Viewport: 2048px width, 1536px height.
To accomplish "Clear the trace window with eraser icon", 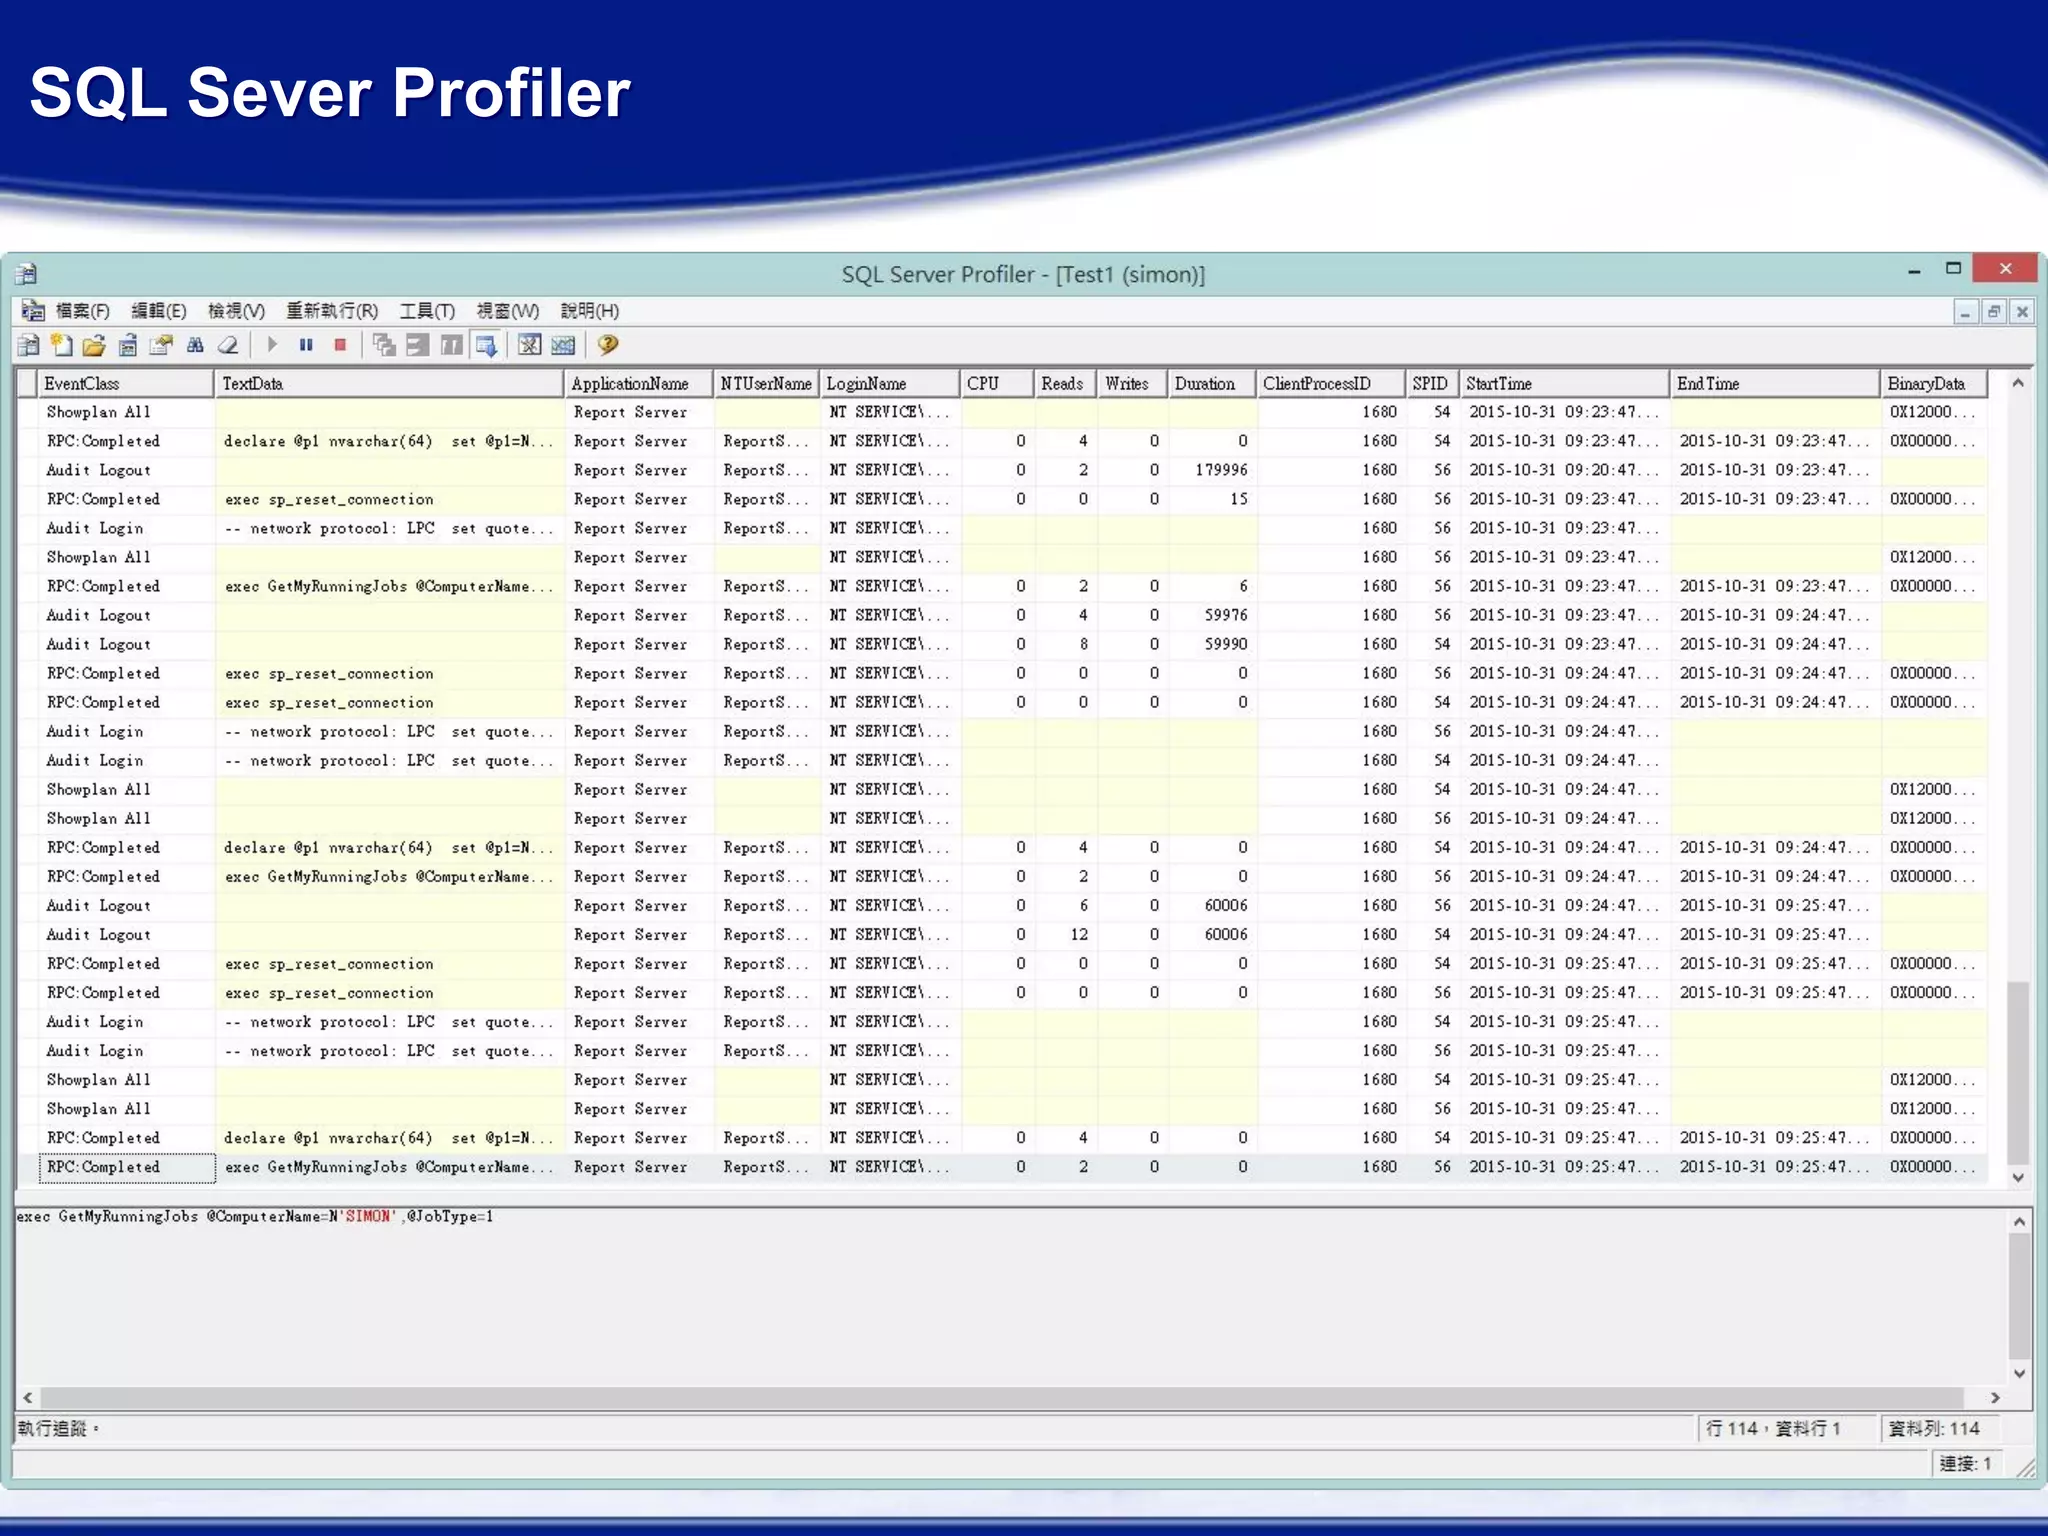I will pos(228,346).
